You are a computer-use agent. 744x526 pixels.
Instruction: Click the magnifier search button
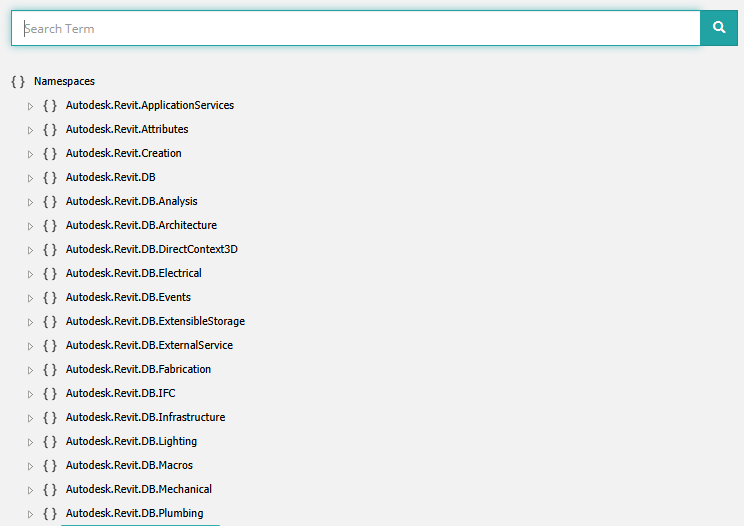pyautogui.click(x=719, y=28)
